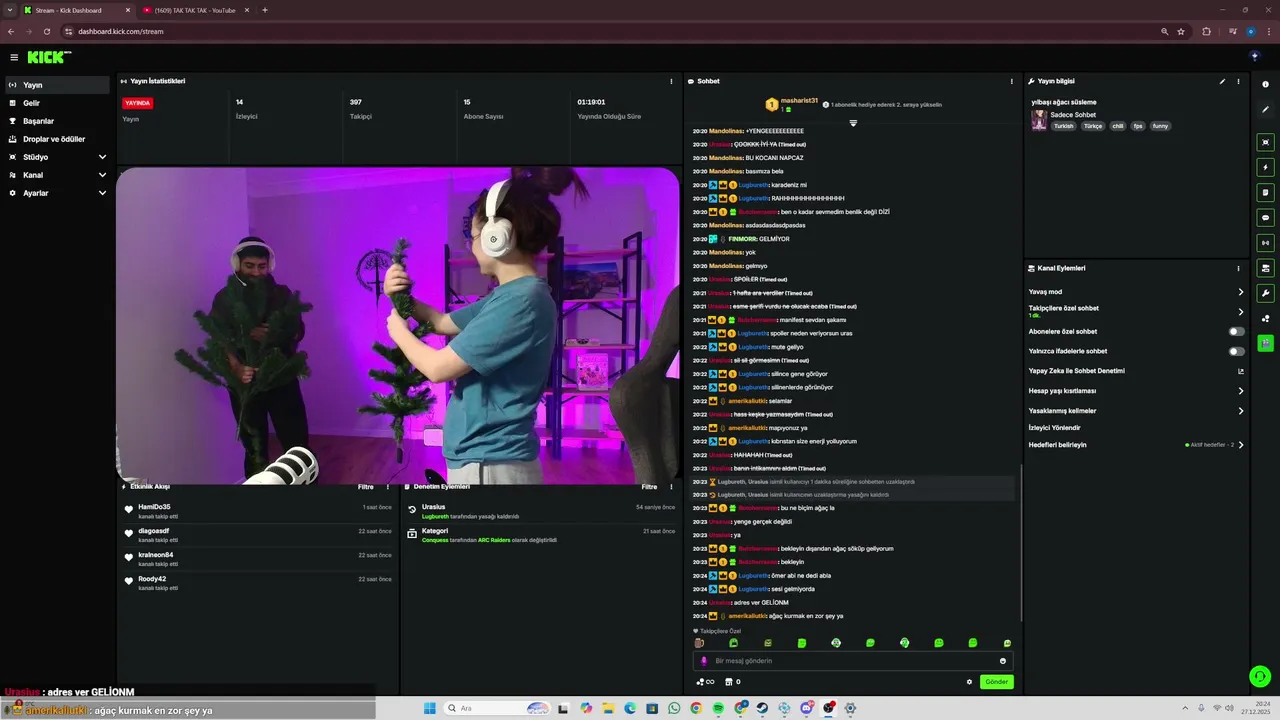Click the info icon in right toolbar
This screenshot has height=720, width=1280.
(1265, 85)
